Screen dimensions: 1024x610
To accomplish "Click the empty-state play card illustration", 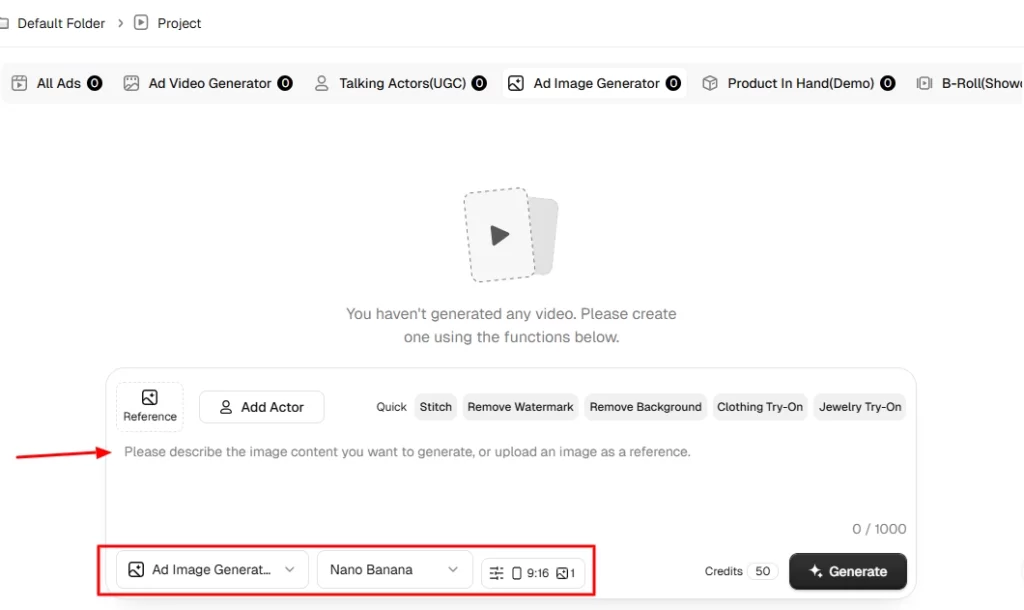I will pos(511,235).
